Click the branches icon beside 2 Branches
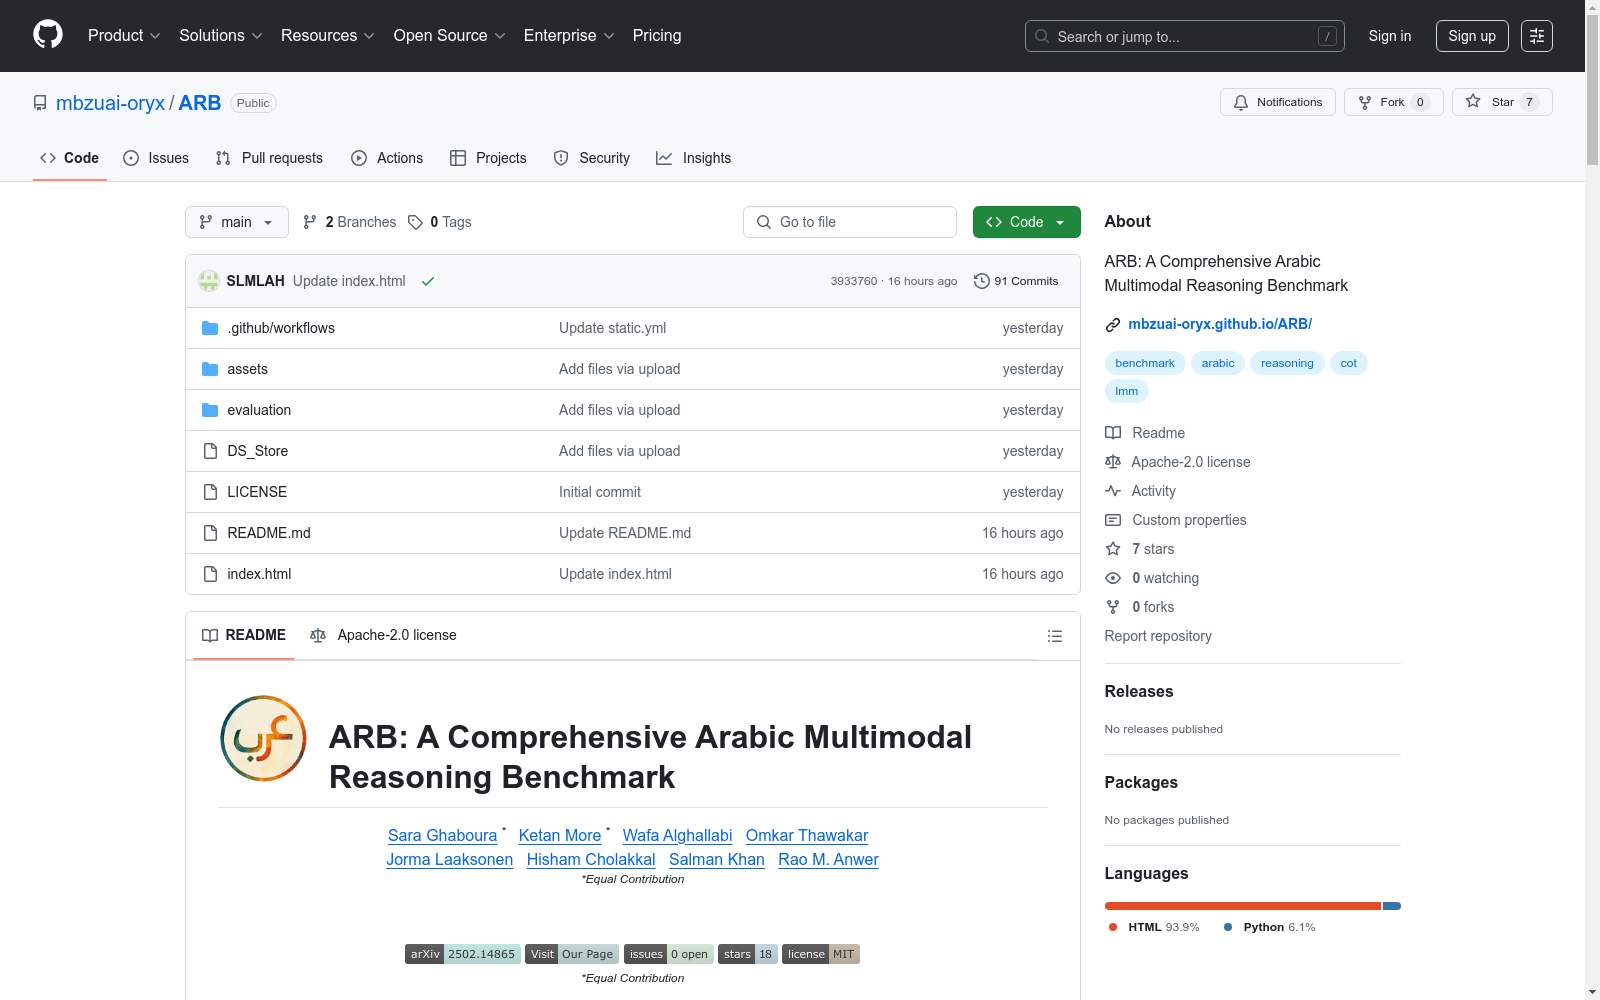 (x=310, y=222)
